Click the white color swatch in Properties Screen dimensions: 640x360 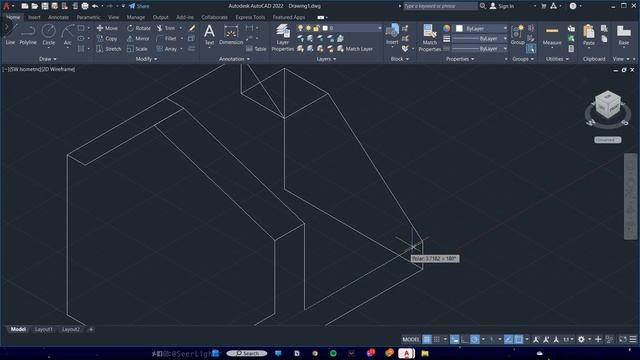pos(459,28)
